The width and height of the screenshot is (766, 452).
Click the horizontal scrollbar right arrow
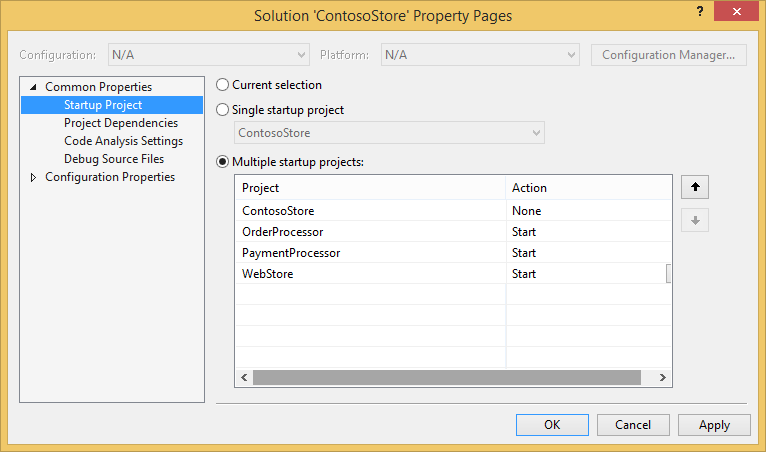point(662,377)
